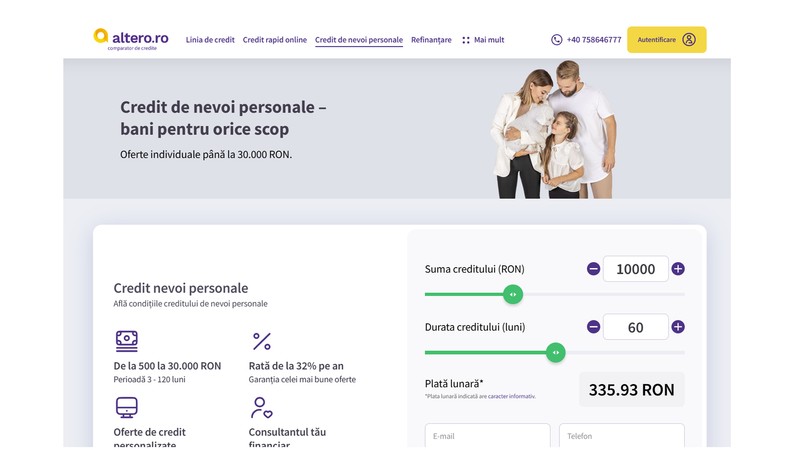Open the Refinanțare page

[431, 40]
